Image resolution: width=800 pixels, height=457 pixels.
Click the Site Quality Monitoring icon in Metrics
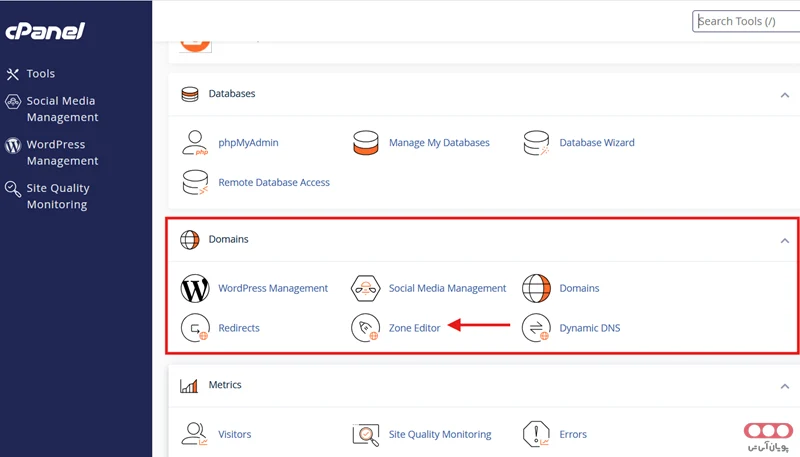366,435
